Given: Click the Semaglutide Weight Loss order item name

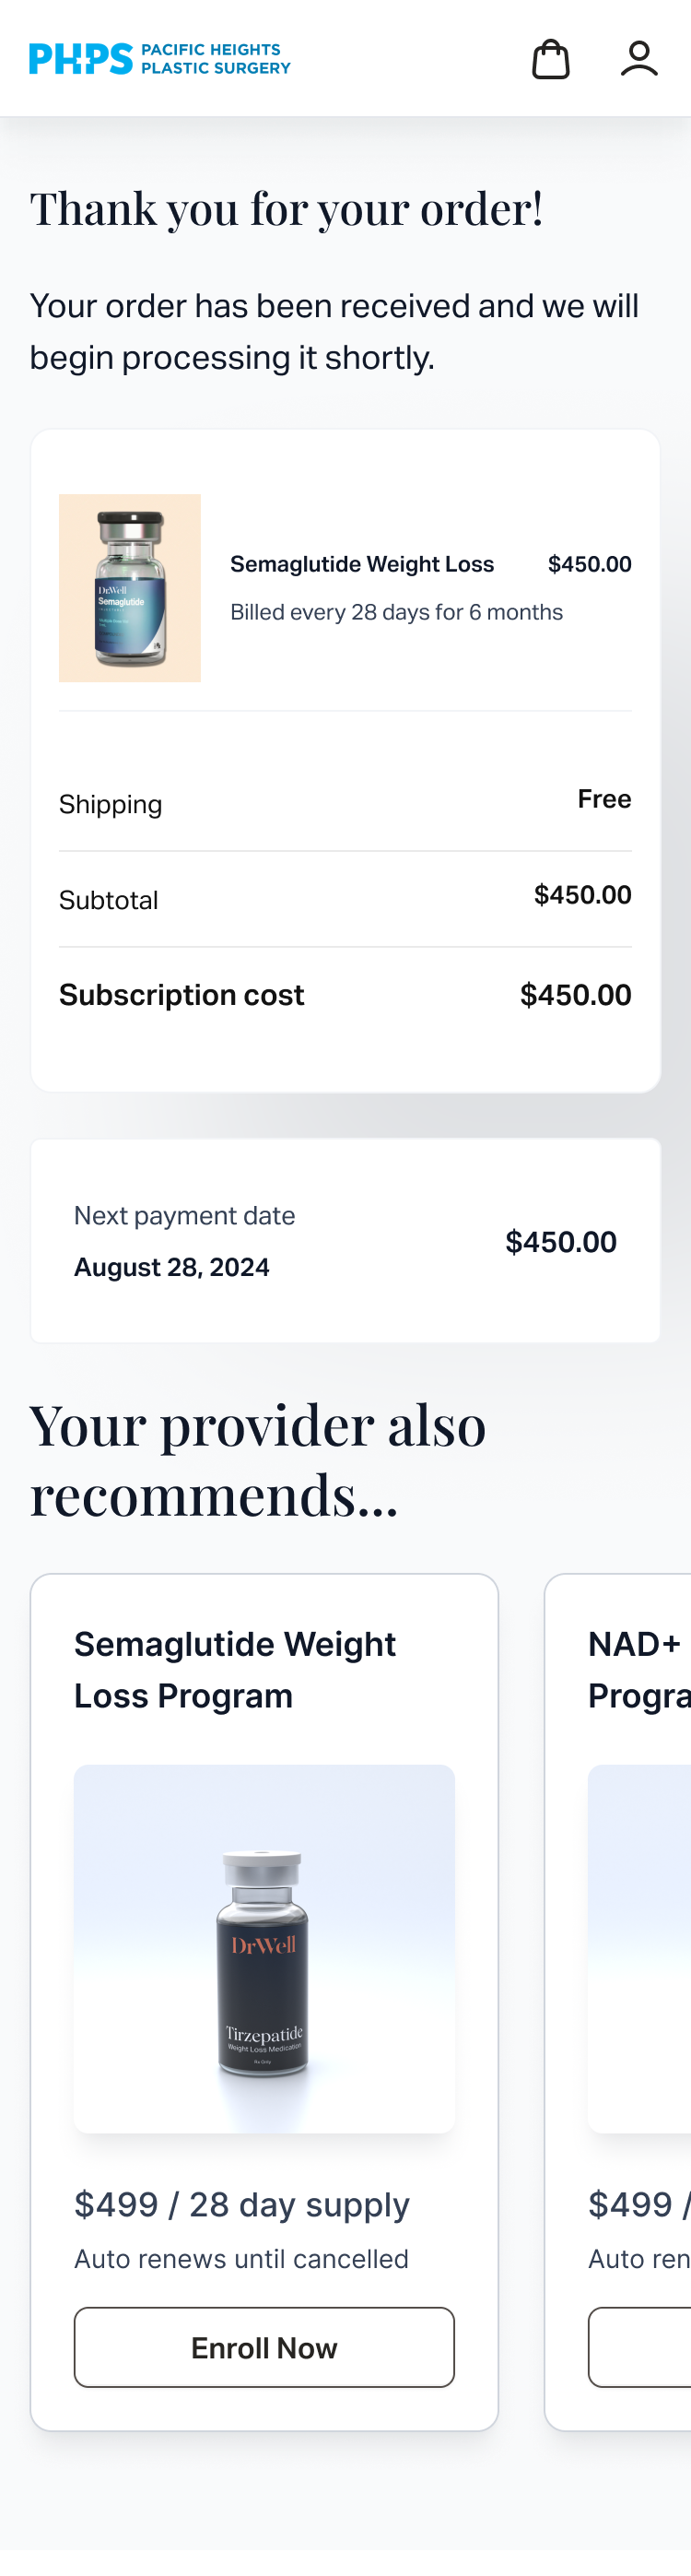Looking at the screenshot, I should (x=362, y=564).
